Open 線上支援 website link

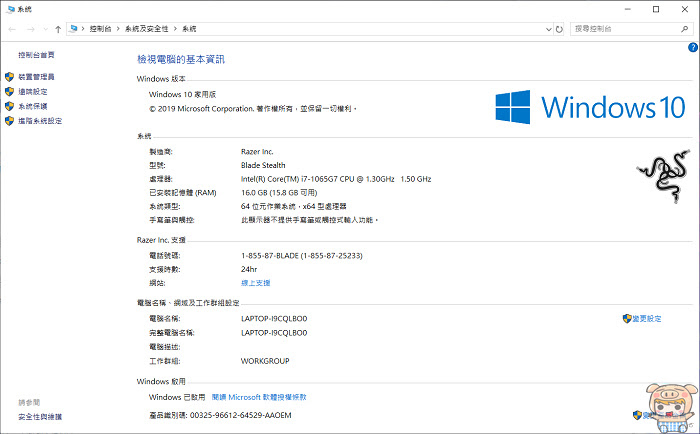(x=255, y=283)
